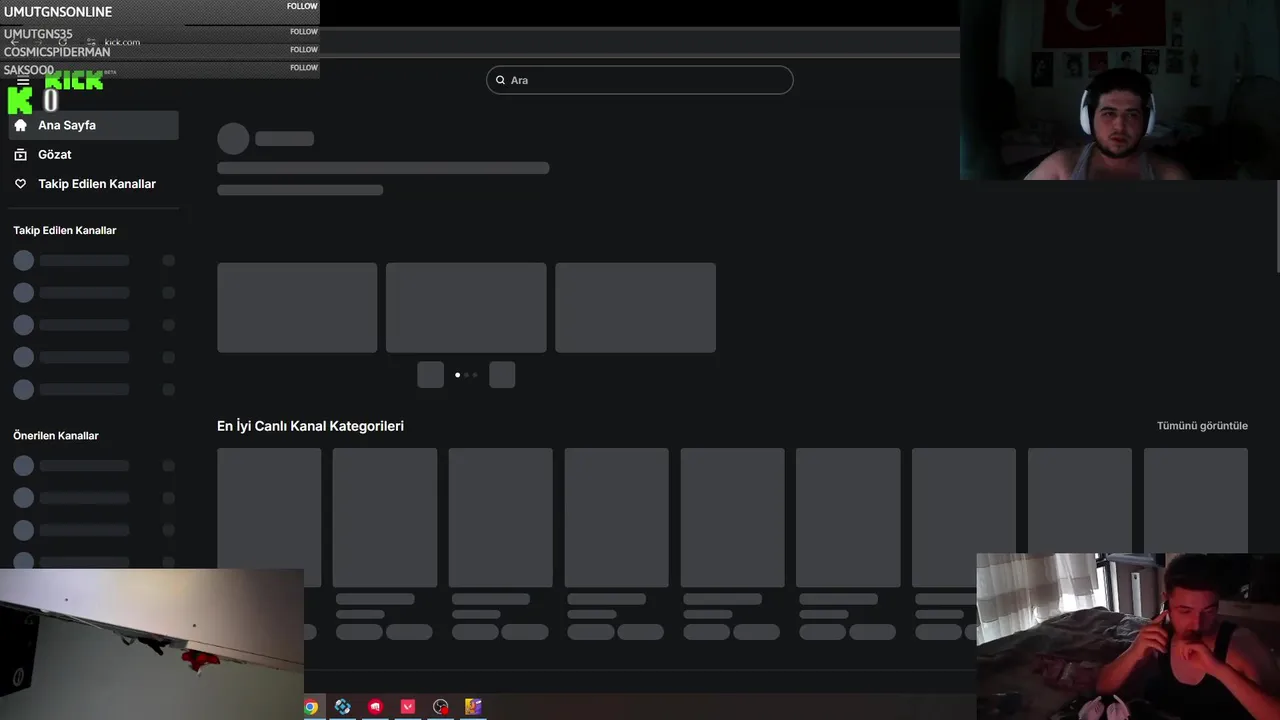Open OBS Studio from the taskbar

441,707
